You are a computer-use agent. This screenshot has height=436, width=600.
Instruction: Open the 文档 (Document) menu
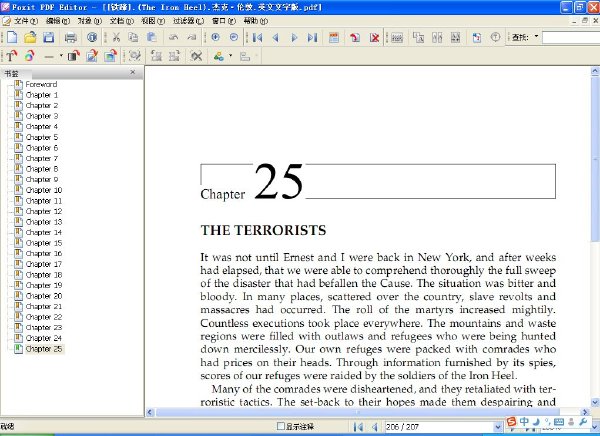point(121,21)
